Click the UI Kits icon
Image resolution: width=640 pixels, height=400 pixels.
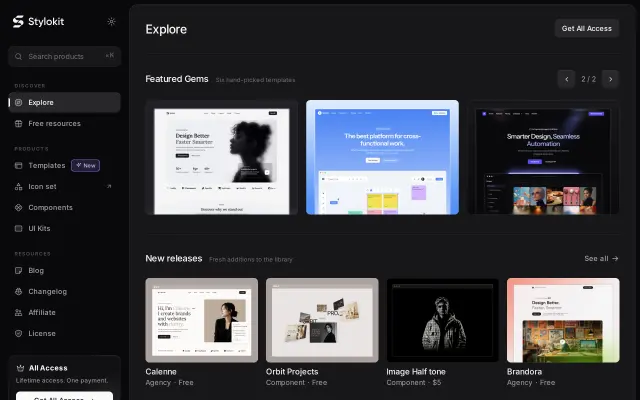click(18, 229)
